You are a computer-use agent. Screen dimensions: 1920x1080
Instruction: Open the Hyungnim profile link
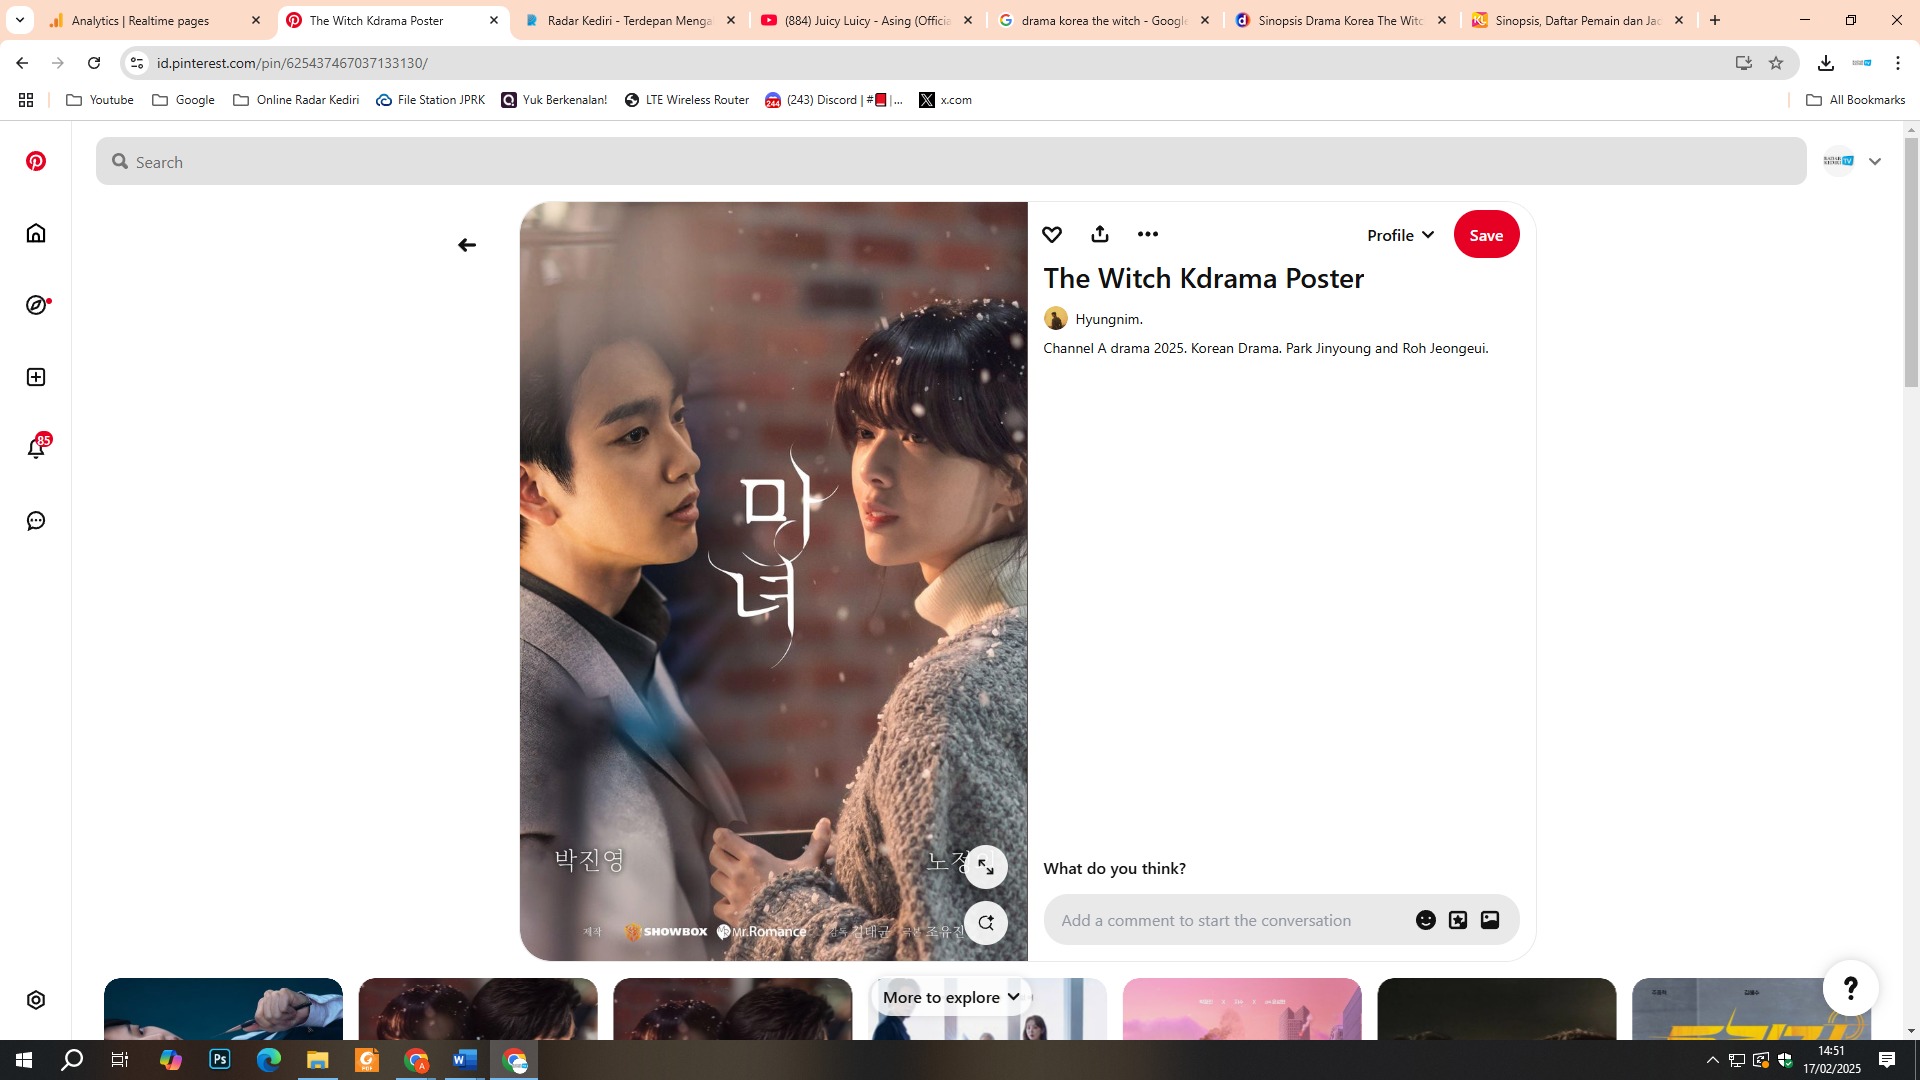1108,319
